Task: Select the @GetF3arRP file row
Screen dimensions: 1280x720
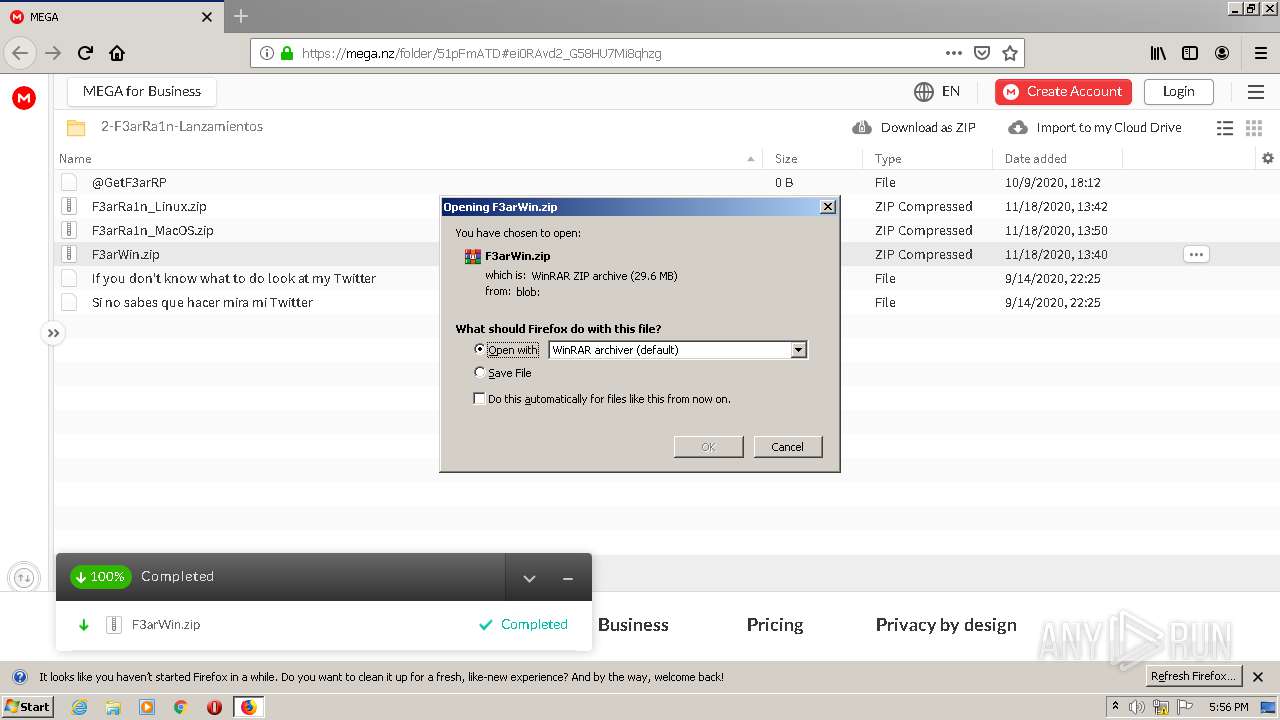Action: (x=129, y=182)
